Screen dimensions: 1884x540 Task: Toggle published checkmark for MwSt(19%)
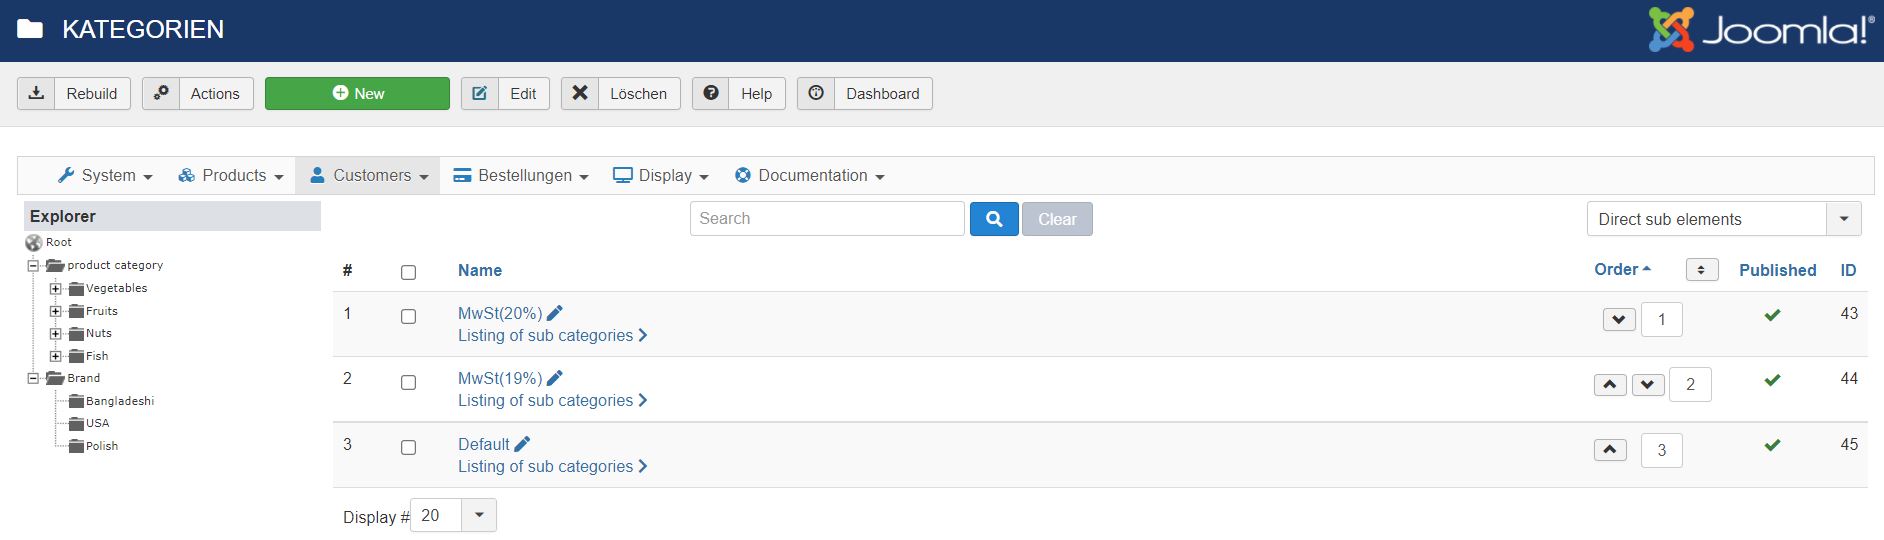click(x=1772, y=380)
